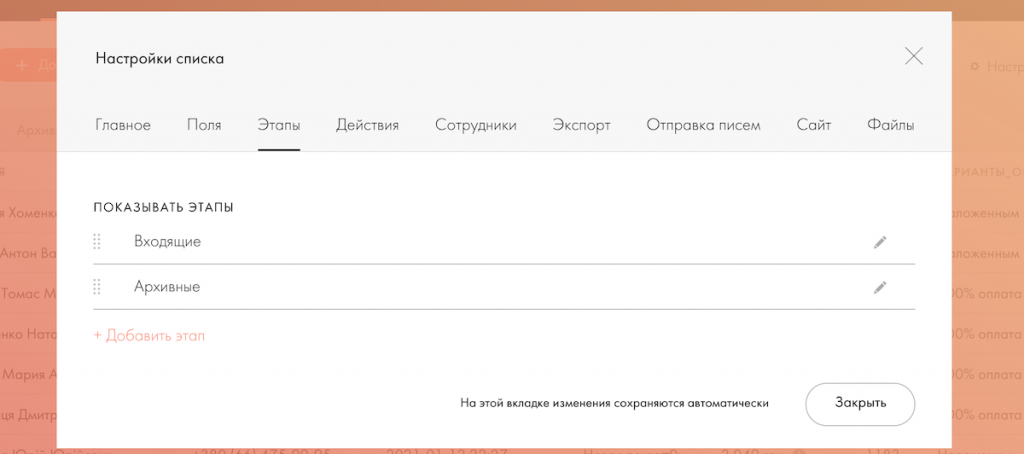Viewport: 1024px width, 454px height.
Task: Switch to the Поля tab
Action: click(x=204, y=125)
